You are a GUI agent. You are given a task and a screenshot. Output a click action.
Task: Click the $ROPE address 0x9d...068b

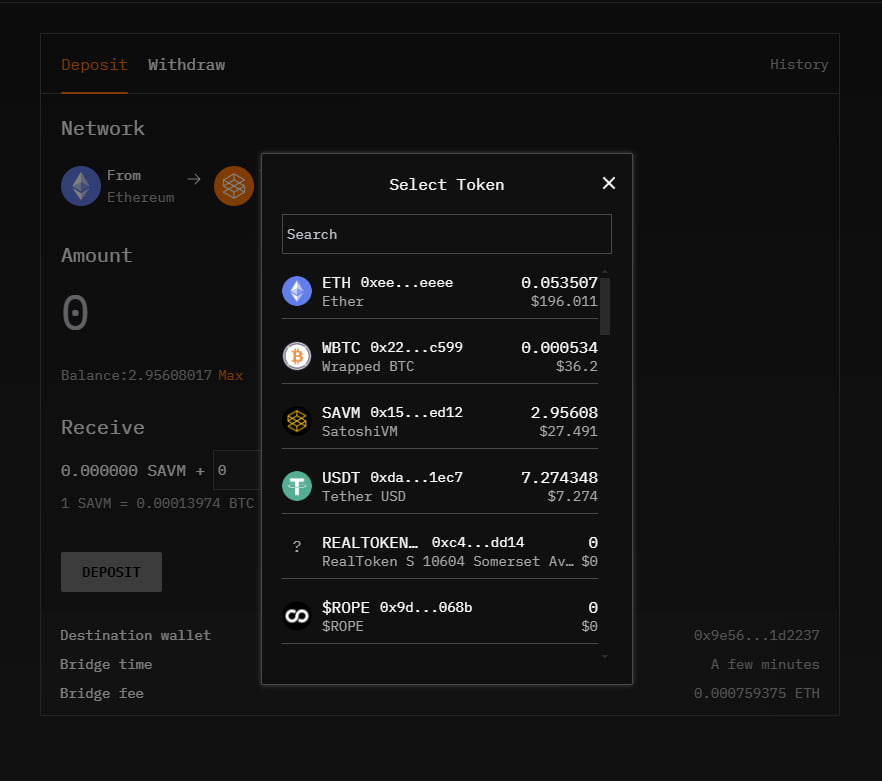click(x=426, y=607)
